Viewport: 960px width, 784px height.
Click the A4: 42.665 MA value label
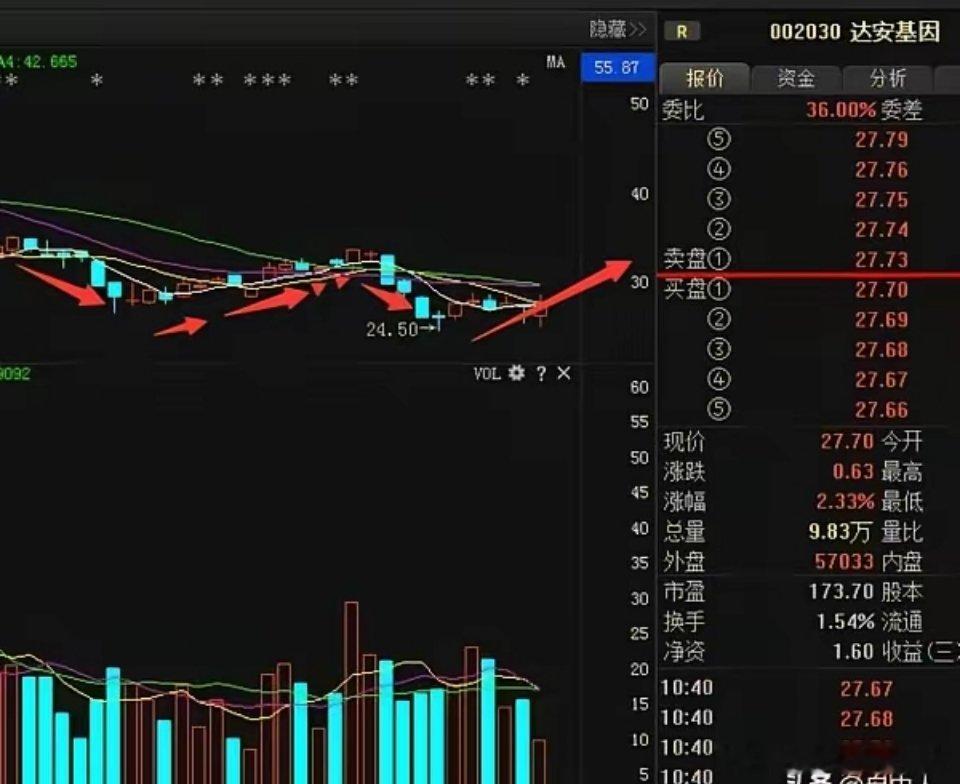38,62
